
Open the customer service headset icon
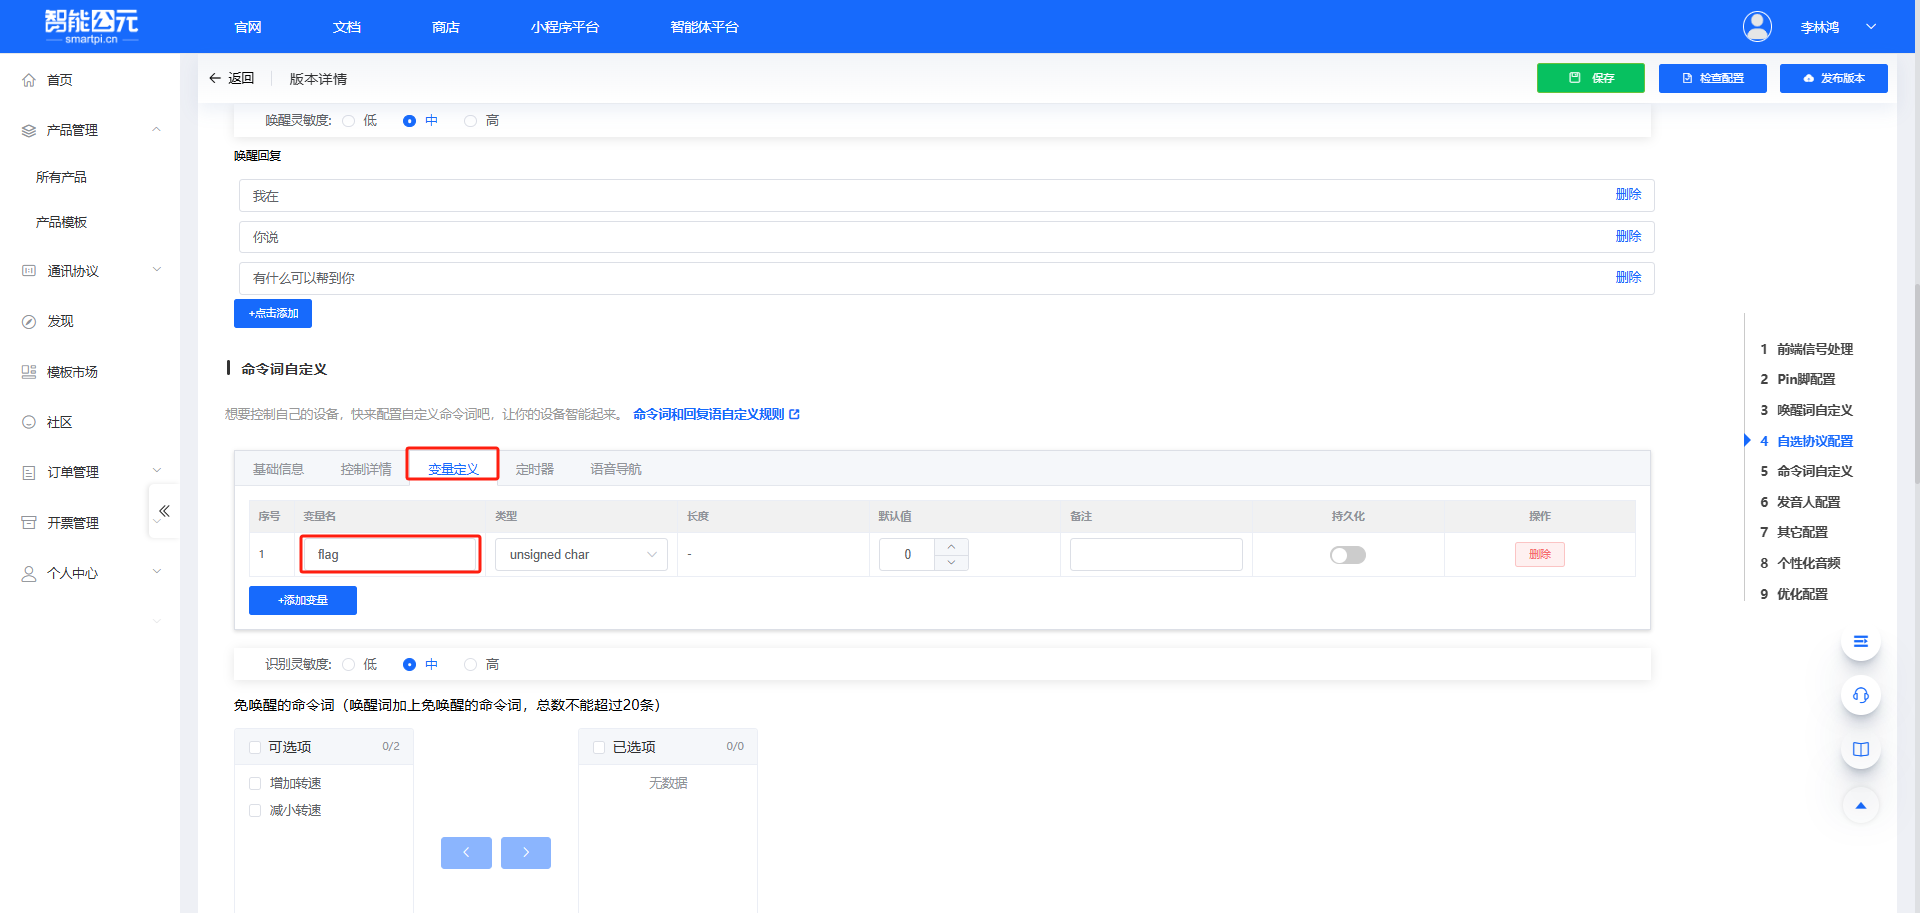click(1860, 695)
